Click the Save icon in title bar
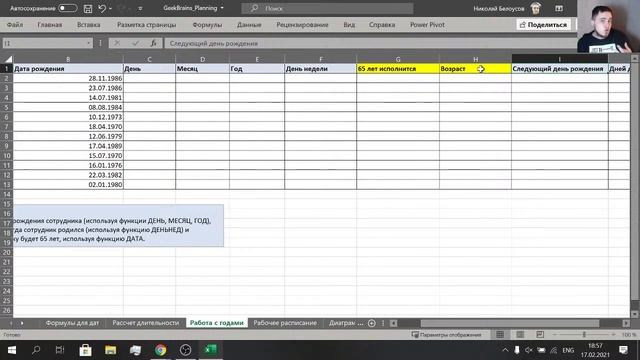The width and height of the screenshot is (640, 360). (x=87, y=8)
